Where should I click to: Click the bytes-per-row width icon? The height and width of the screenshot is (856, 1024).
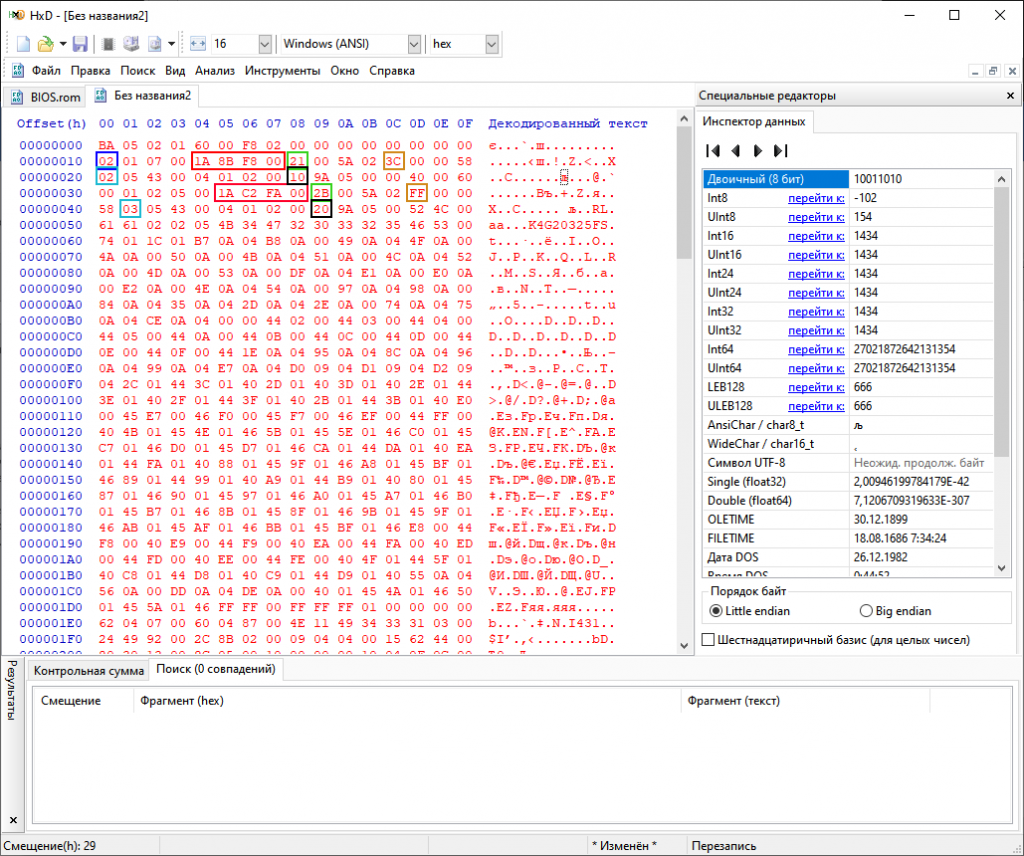[x=198, y=44]
